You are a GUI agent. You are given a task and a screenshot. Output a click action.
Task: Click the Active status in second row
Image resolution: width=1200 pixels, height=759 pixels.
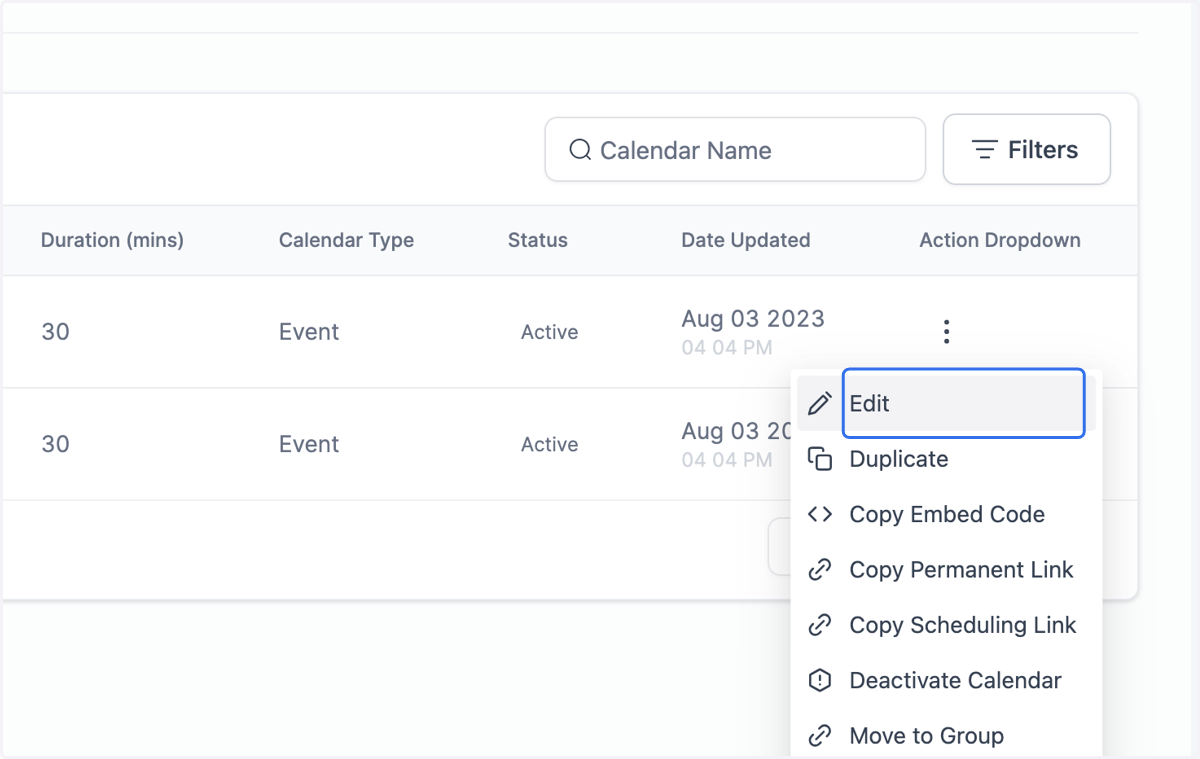tap(549, 444)
